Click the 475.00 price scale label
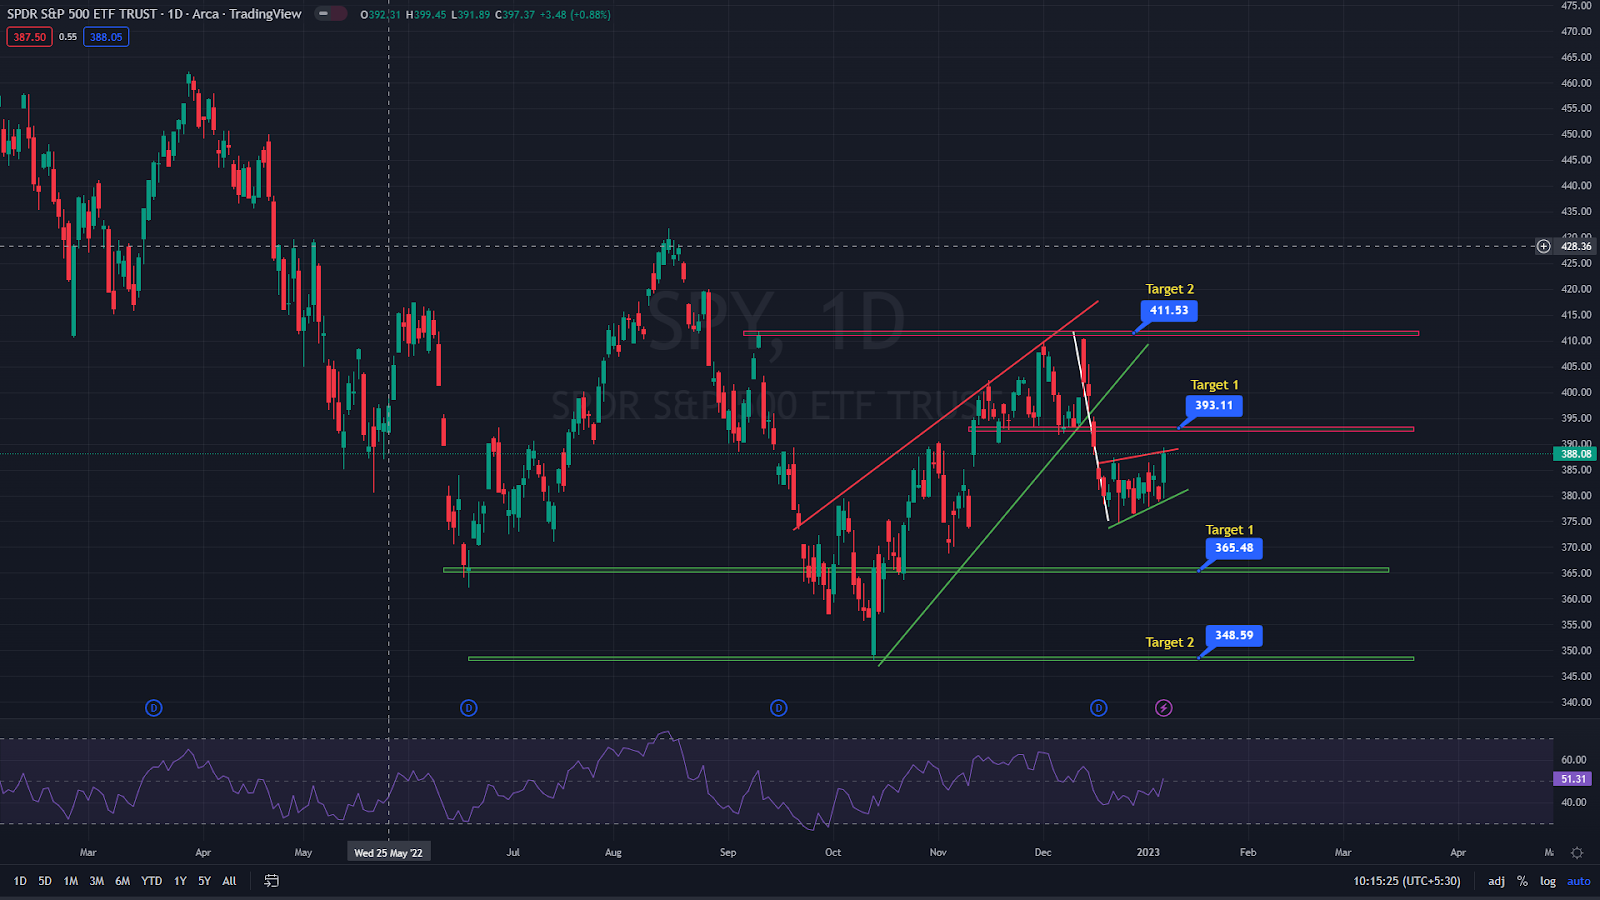Screen dimensions: 1600x900 click(x=1576, y=6)
